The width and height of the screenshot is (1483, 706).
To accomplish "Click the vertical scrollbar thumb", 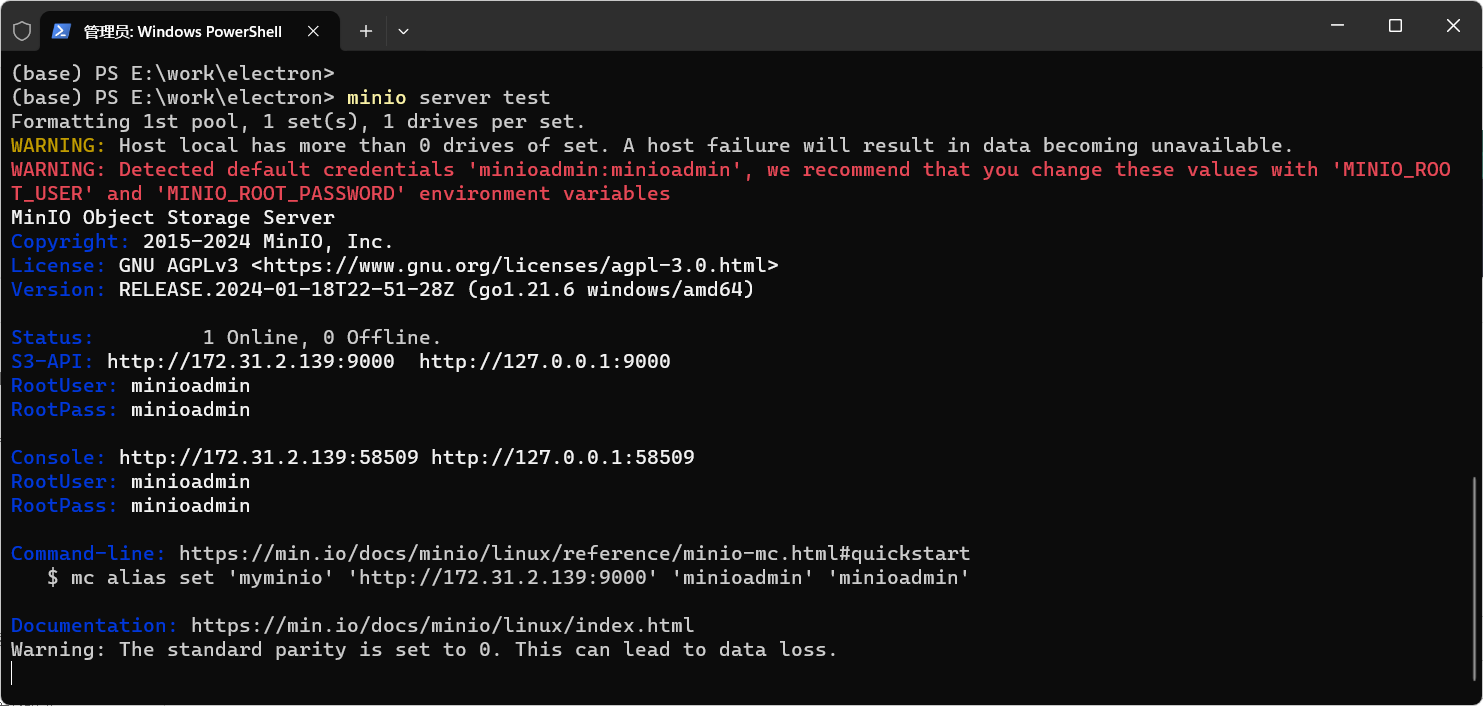I will click(1474, 580).
